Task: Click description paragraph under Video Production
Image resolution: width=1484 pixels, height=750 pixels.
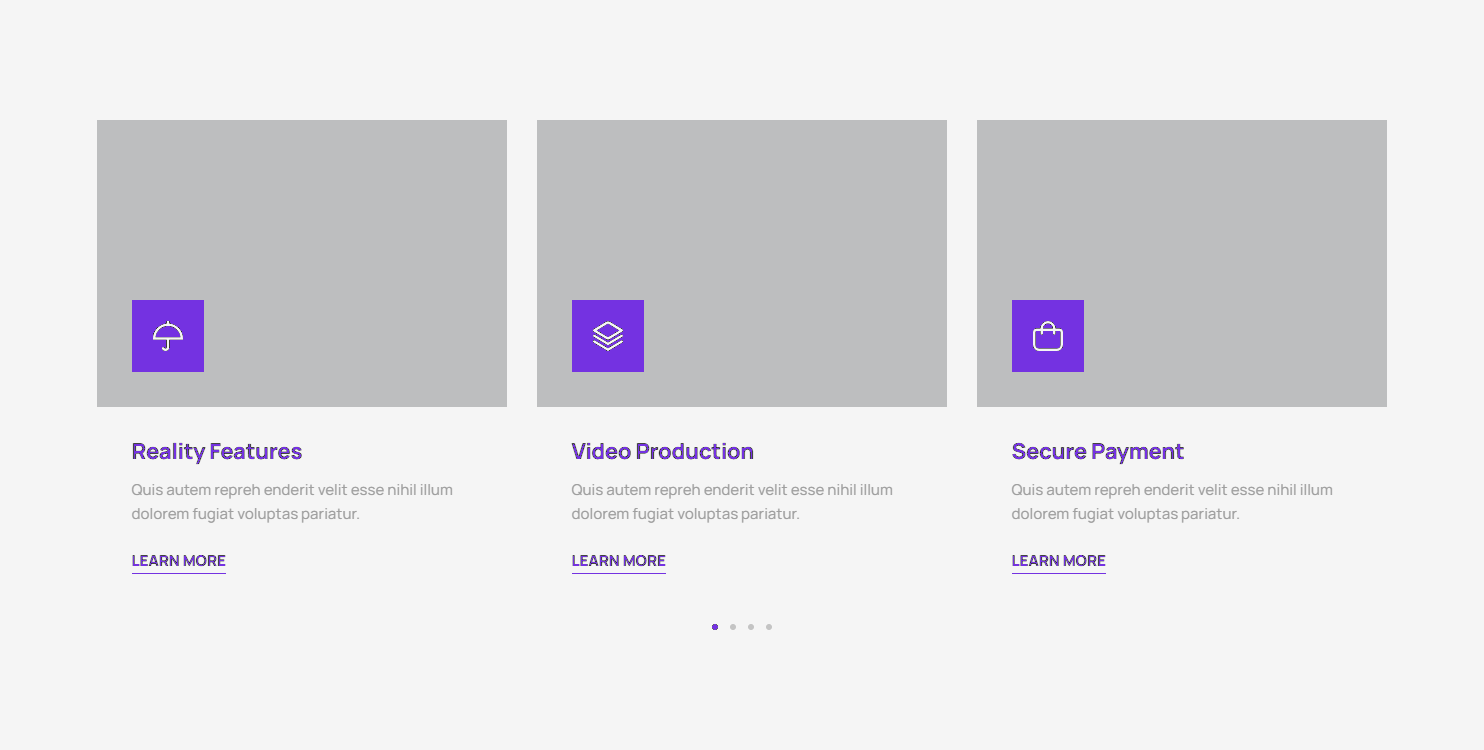Action: tap(732, 502)
